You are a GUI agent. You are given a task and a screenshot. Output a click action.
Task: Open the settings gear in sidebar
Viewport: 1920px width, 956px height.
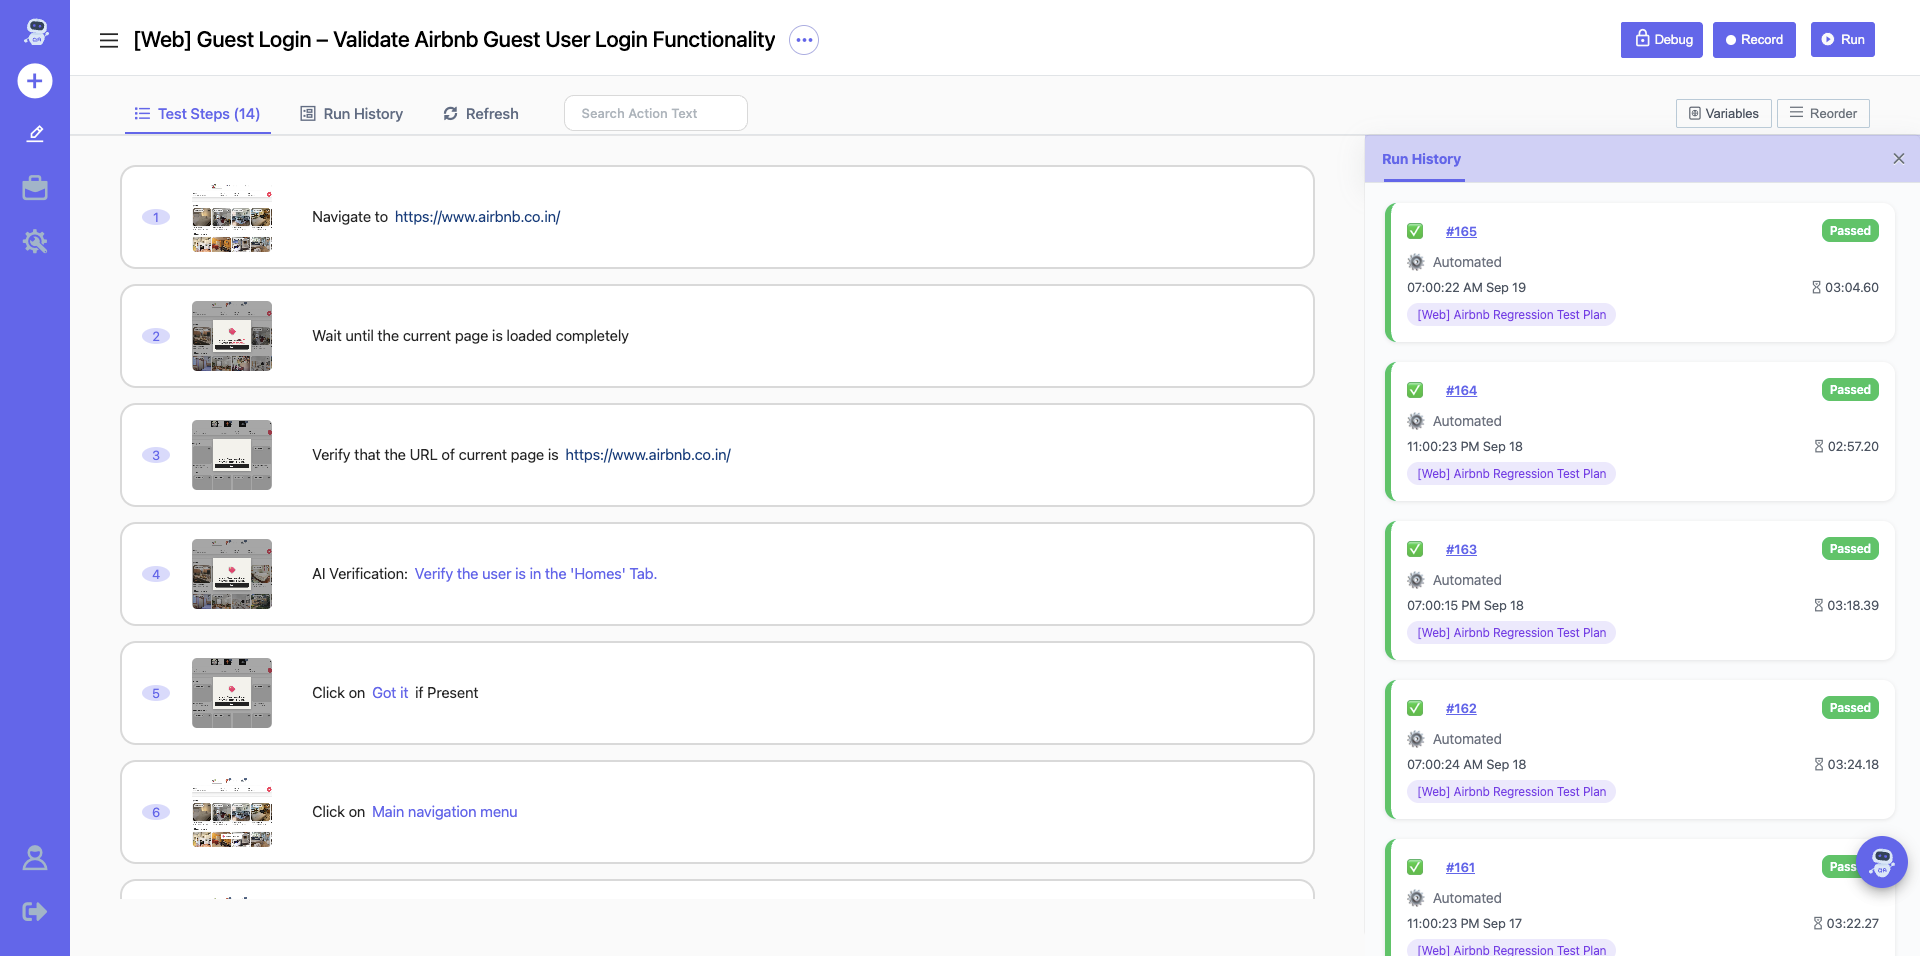(35, 241)
